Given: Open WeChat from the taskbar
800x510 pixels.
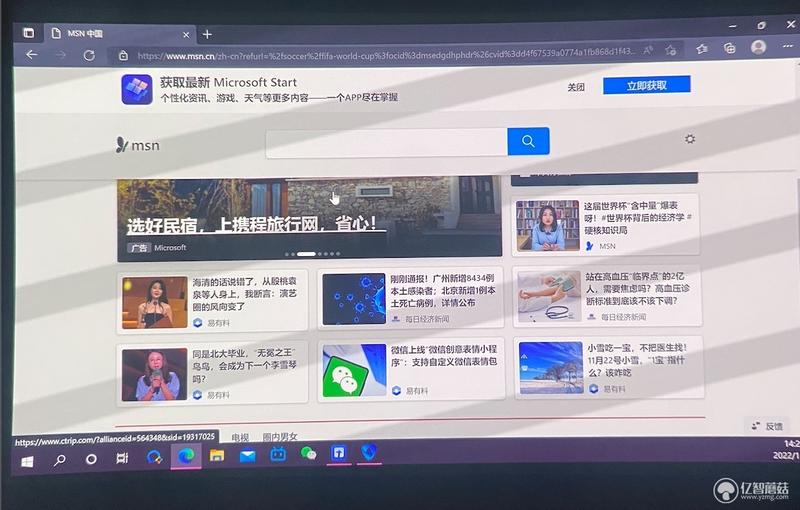Looking at the screenshot, I should 308,453.
